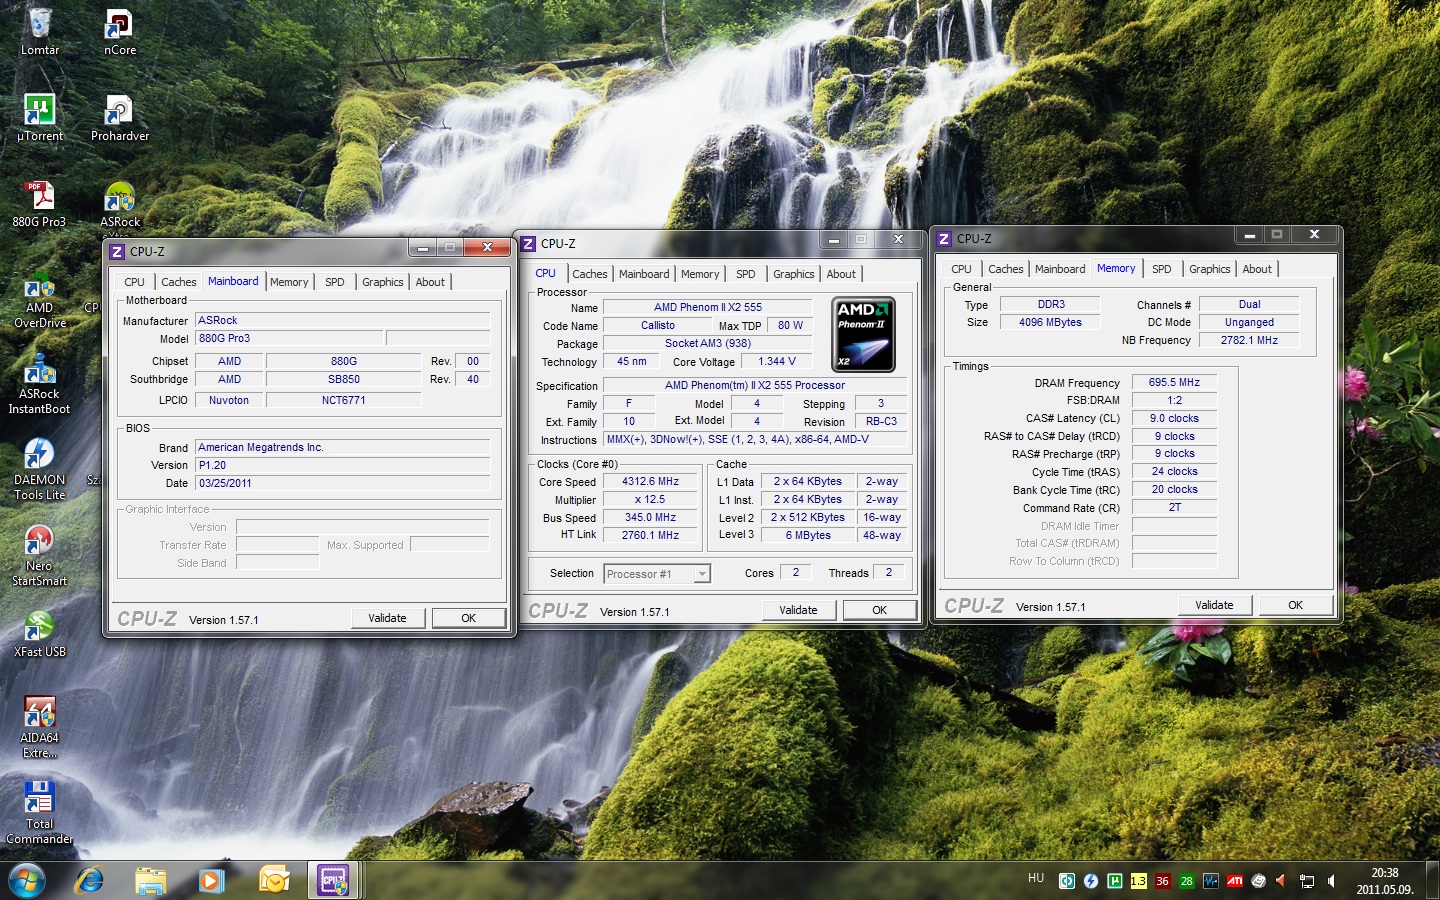This screenshot has width=1440, height=900.
Task: Click the white speaker volume tray icon
Action: 1331,881
